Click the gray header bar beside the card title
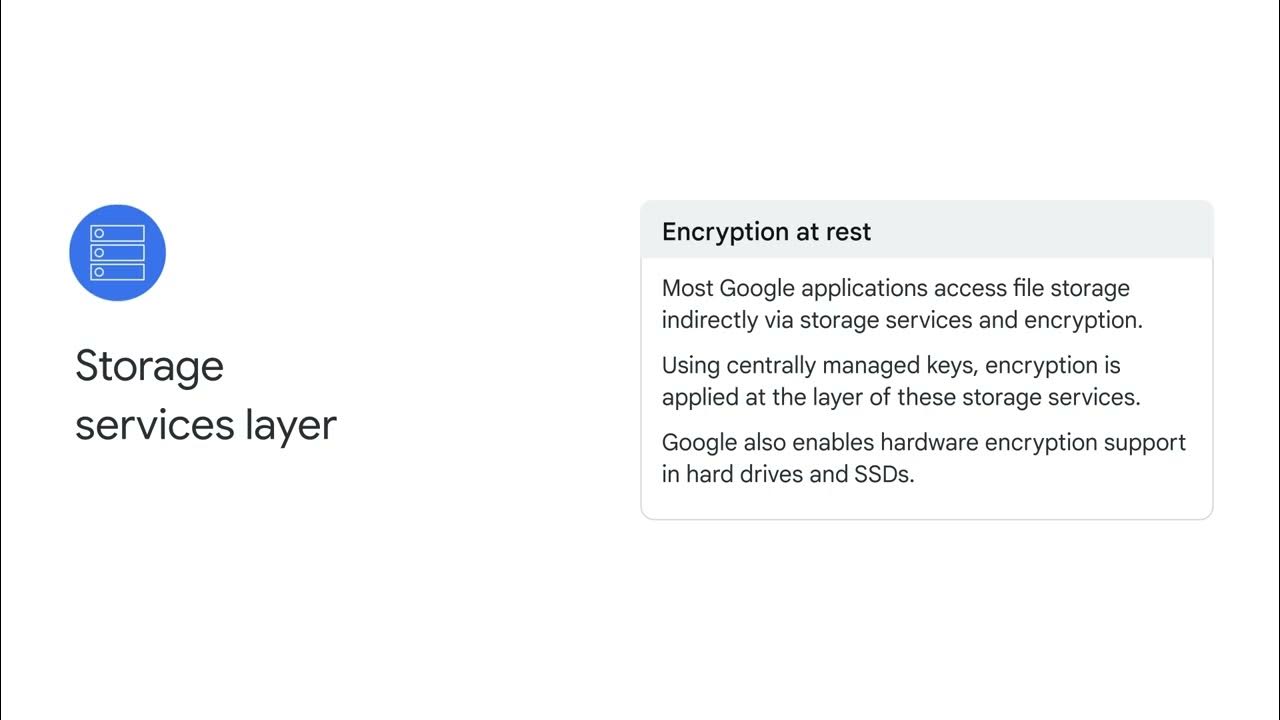 [1040, 231]
